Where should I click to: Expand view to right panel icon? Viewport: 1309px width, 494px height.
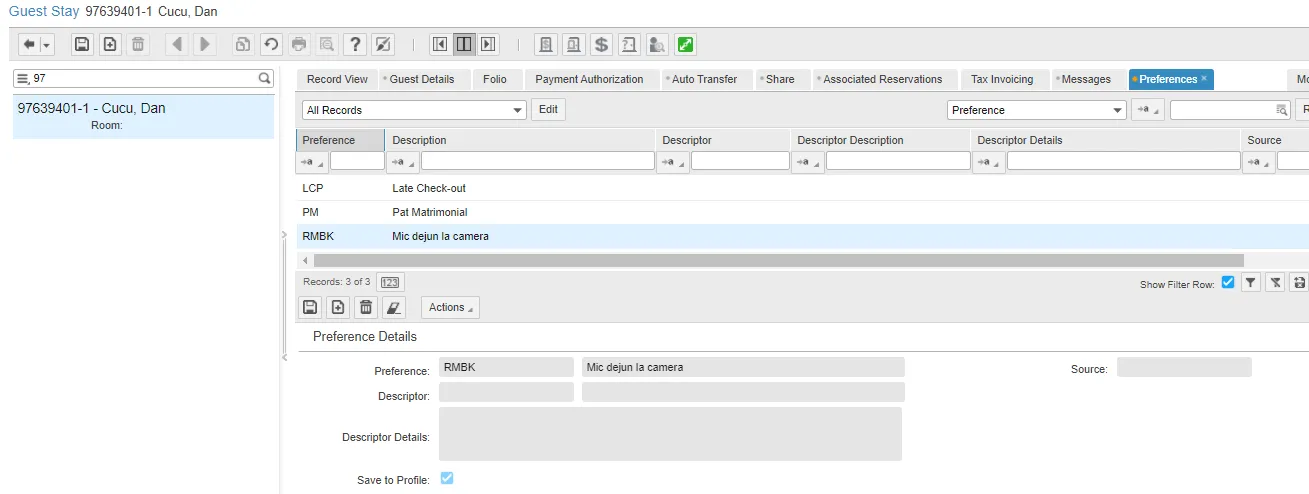[487, 44]
